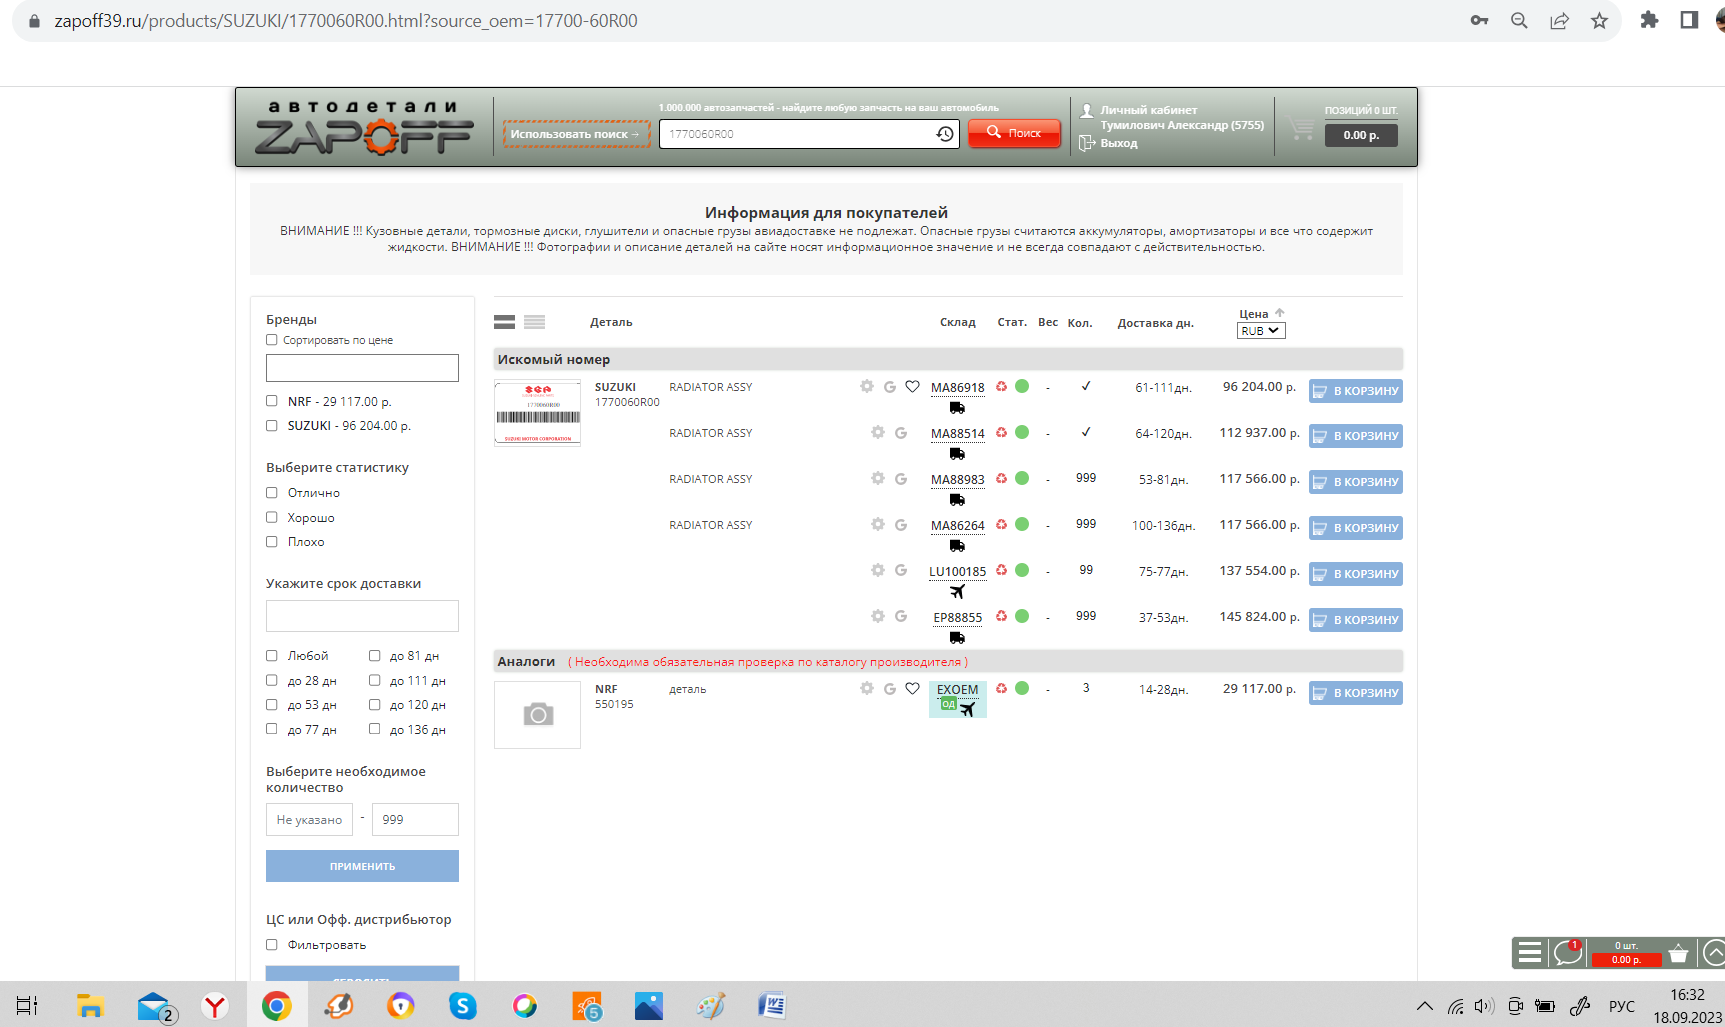
Task: Click the РУС language indicator
Action: pos(1621,1006)
